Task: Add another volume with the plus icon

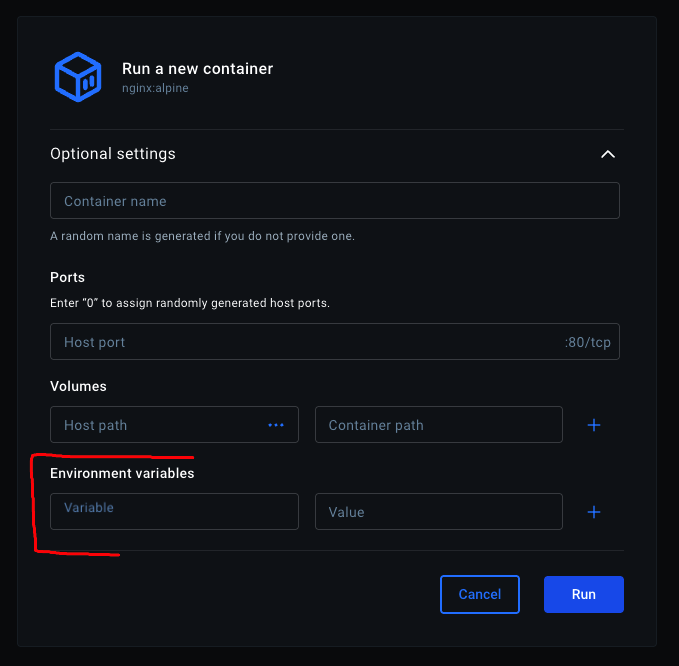Action: pos(593,425)
